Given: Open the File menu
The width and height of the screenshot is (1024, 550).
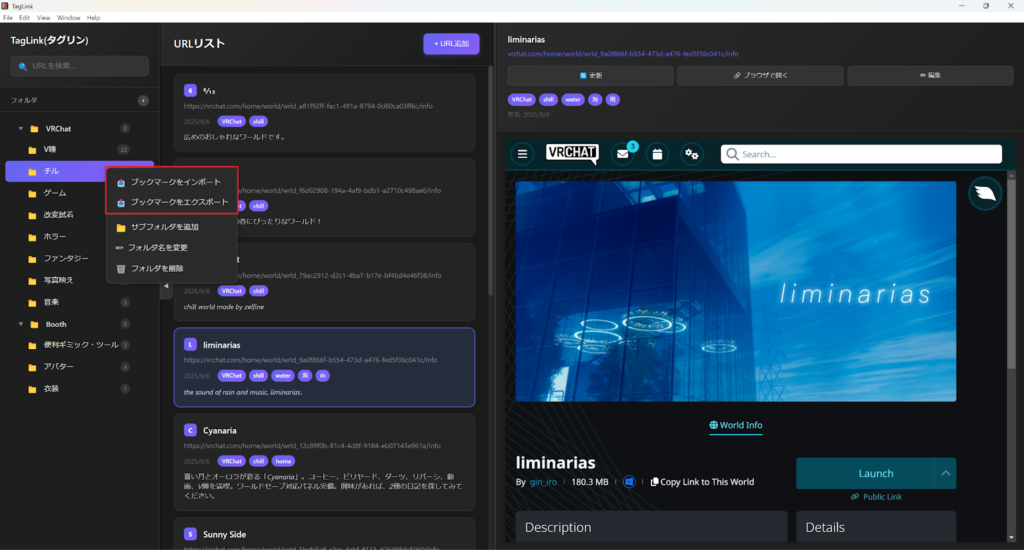Looking at the screenshot, I should point(8,18).
